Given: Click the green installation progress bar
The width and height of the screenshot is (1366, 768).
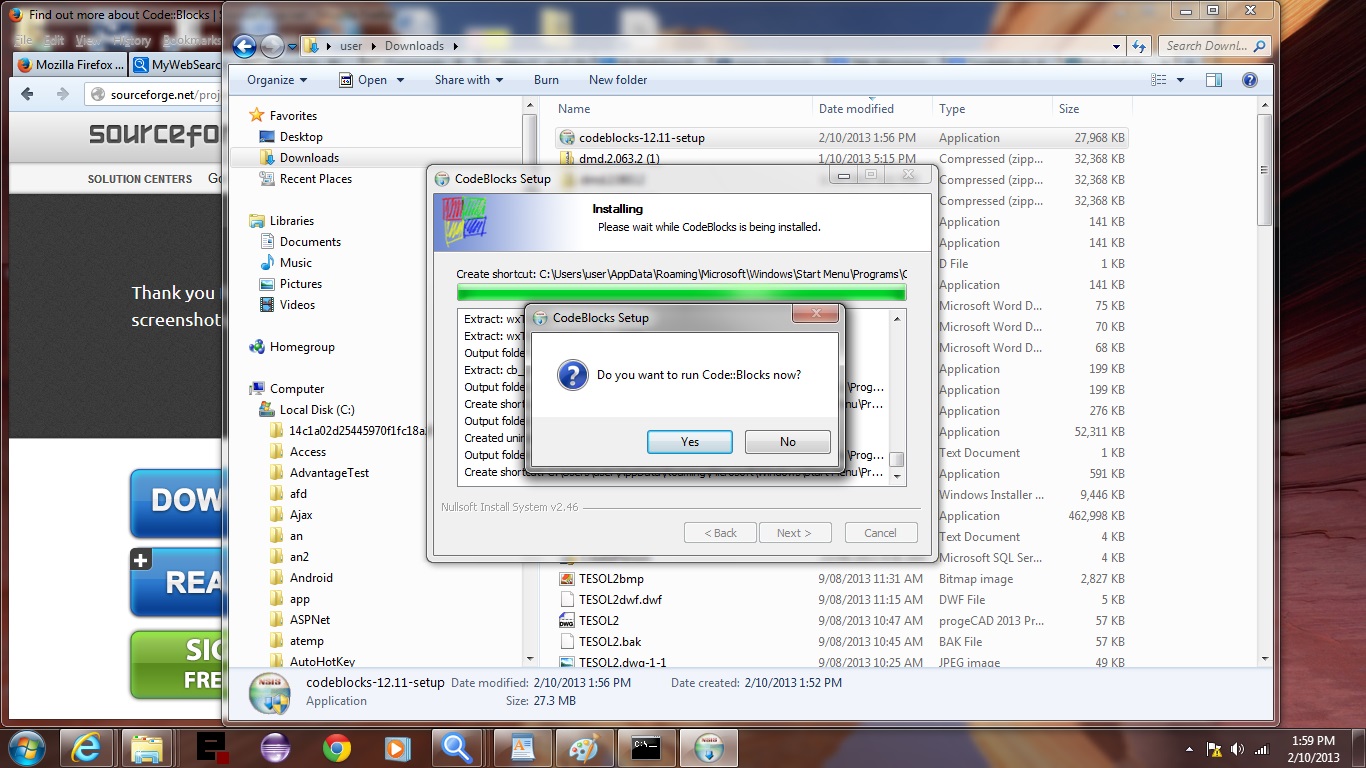Looking at the screenshot, I should [681, 292].
